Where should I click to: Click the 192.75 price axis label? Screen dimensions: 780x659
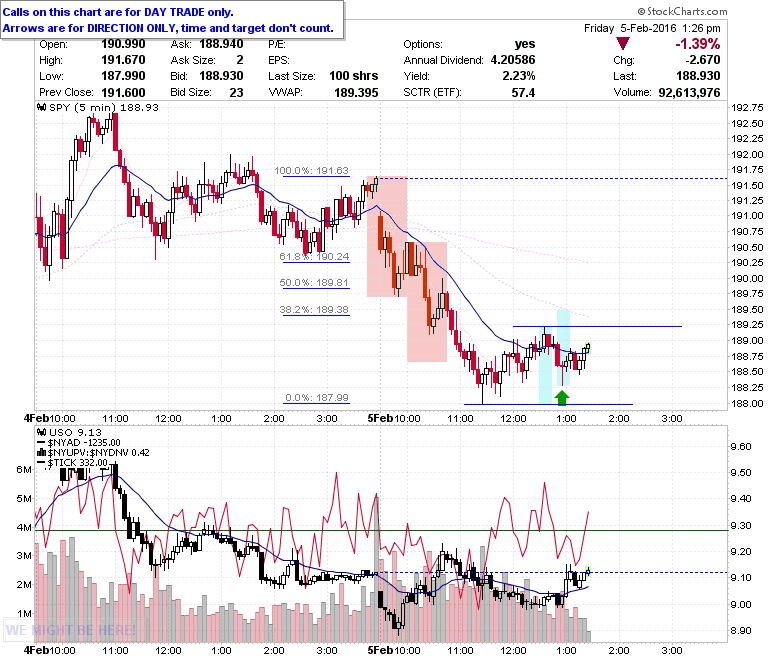click(747, 107)
